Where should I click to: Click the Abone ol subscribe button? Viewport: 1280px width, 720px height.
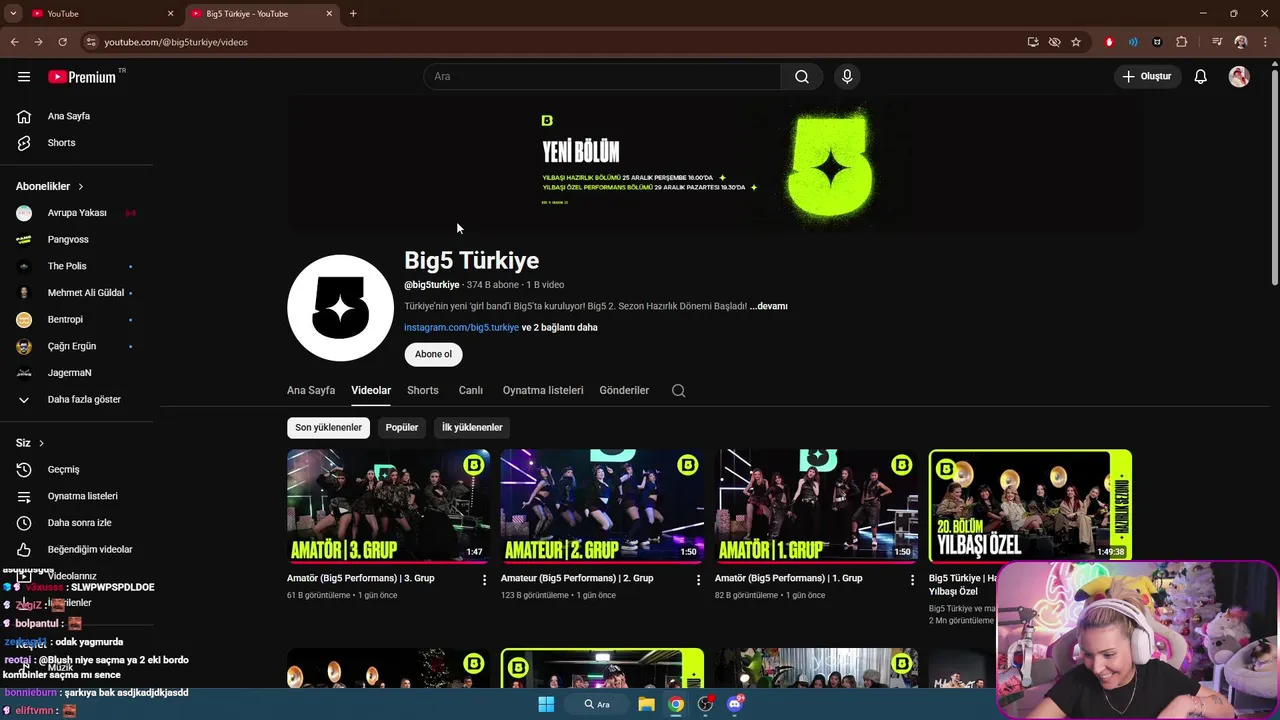click(433, 354)
